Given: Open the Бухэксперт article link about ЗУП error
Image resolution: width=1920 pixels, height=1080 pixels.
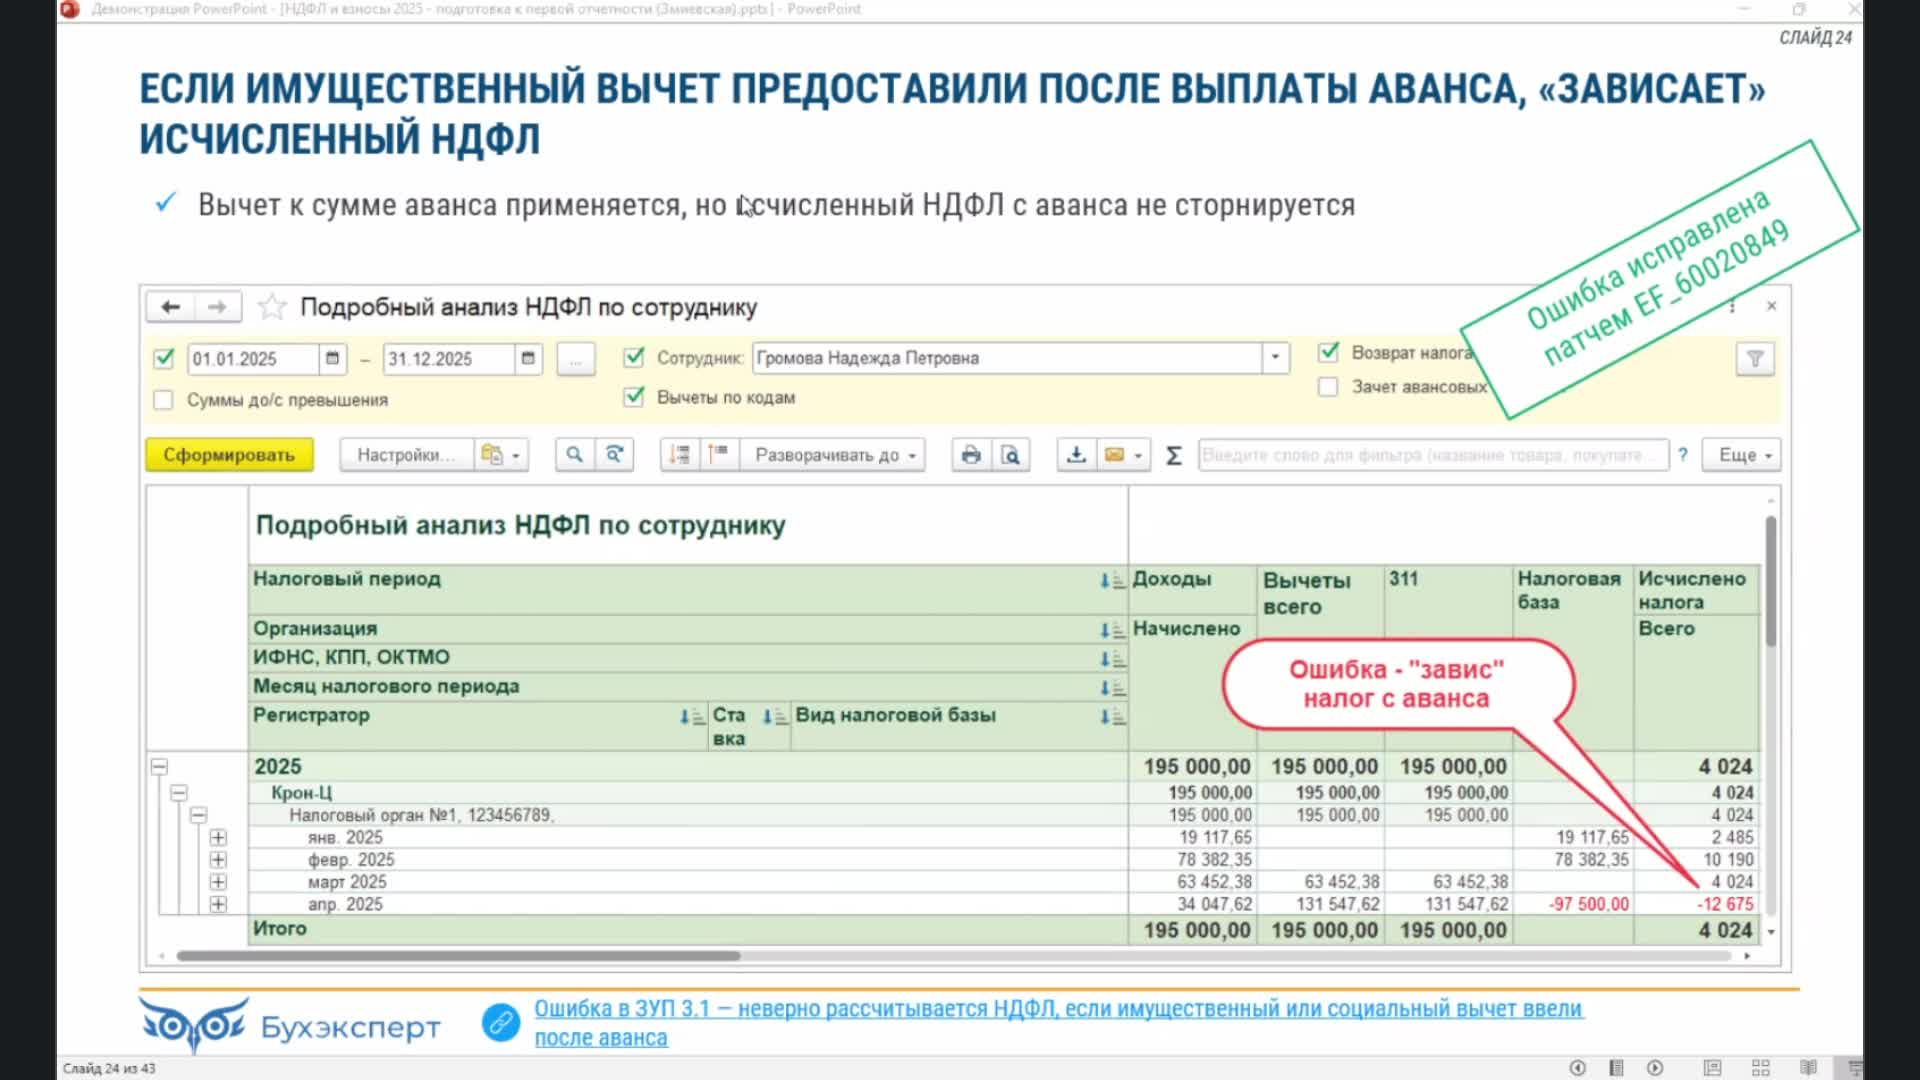Looking at the screenshot, I should coord(1057,1009).
